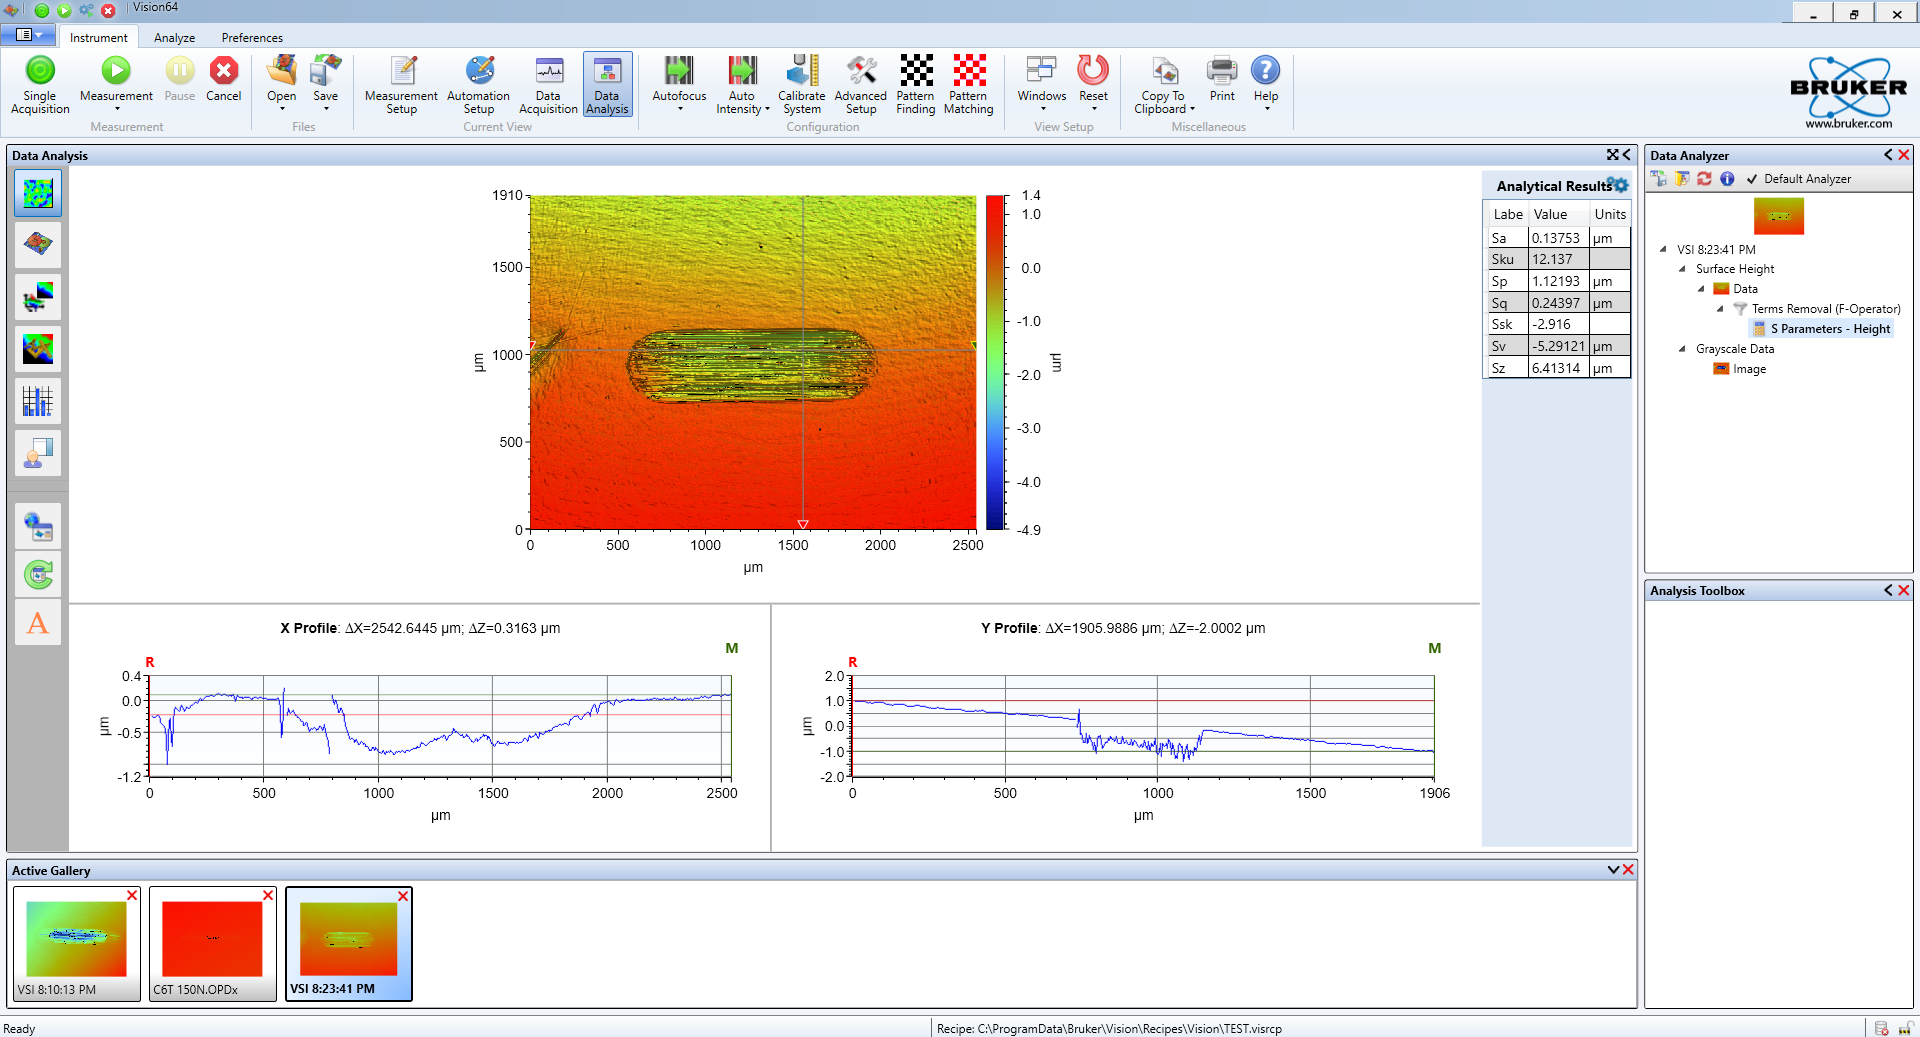Toggle the Default Analyzer checkmark
Viewport: 1920px width, 1037px height.
(1752, 179)
